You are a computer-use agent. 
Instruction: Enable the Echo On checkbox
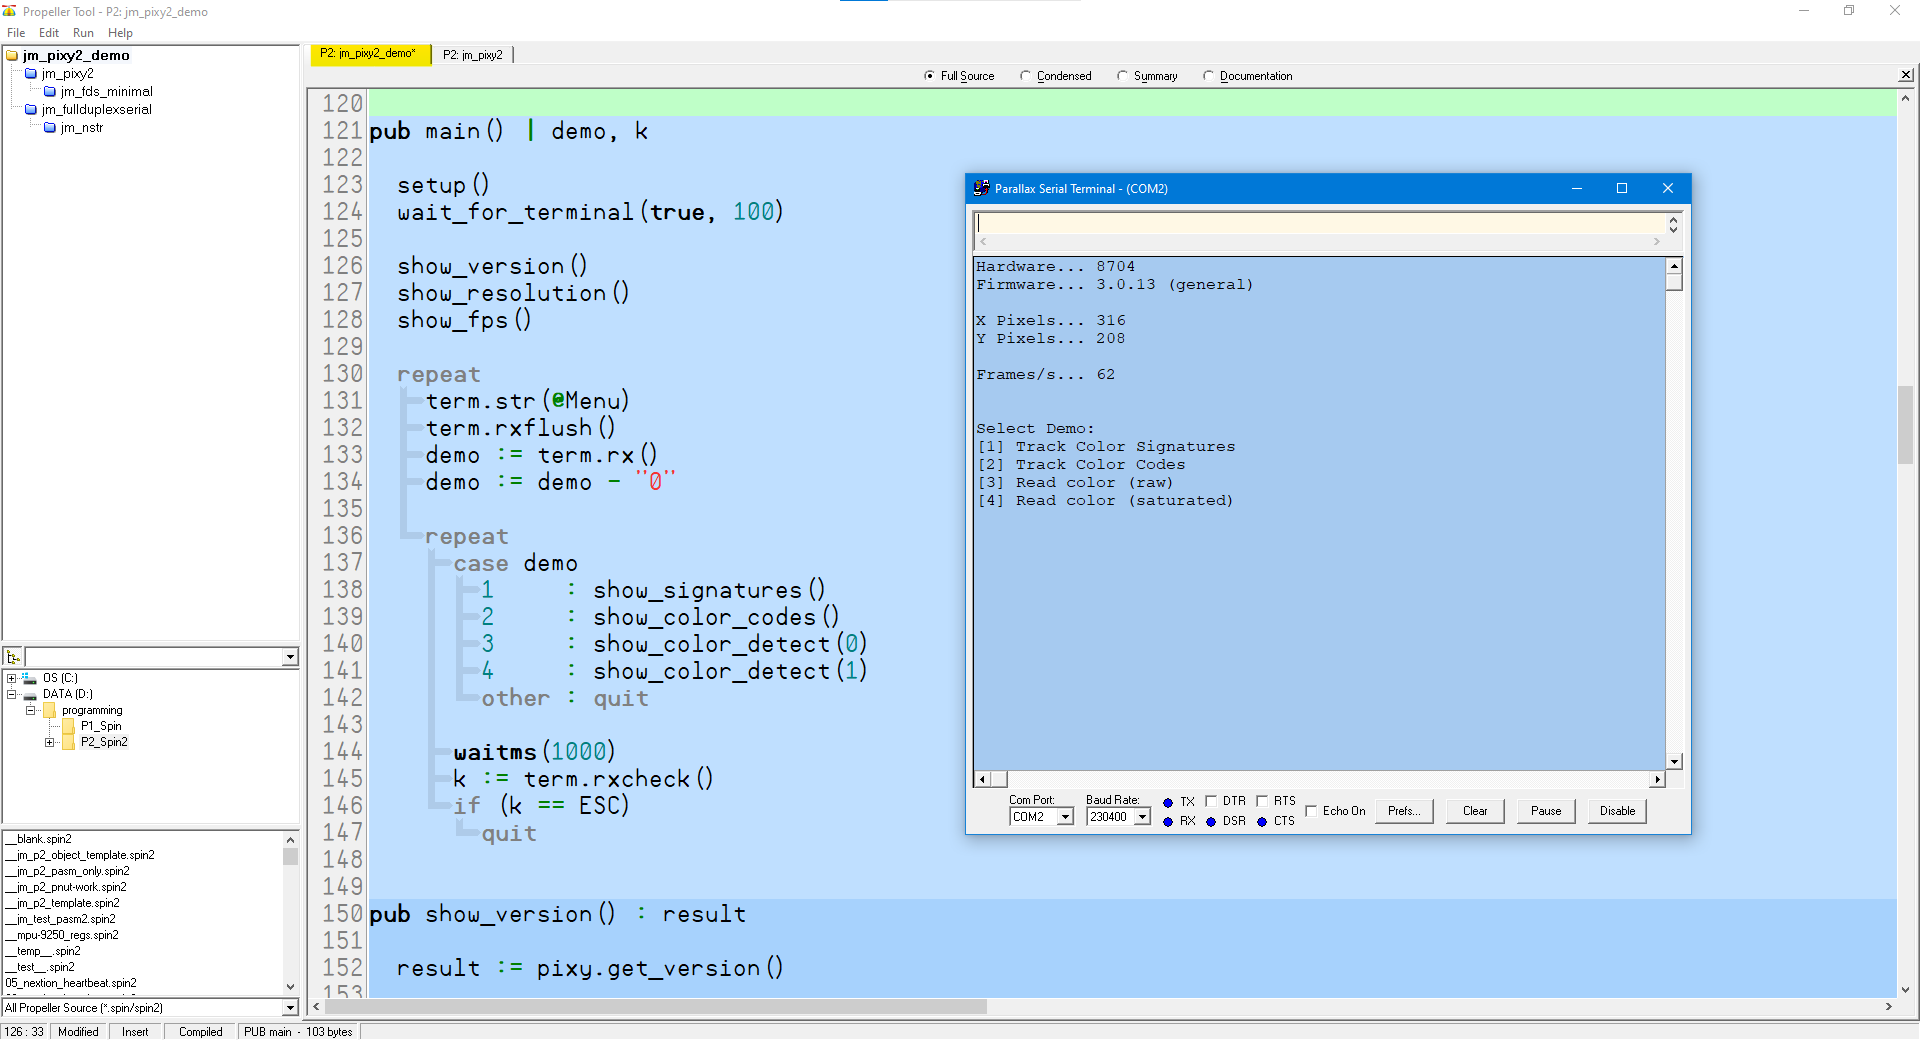[x=1311, y=811]
